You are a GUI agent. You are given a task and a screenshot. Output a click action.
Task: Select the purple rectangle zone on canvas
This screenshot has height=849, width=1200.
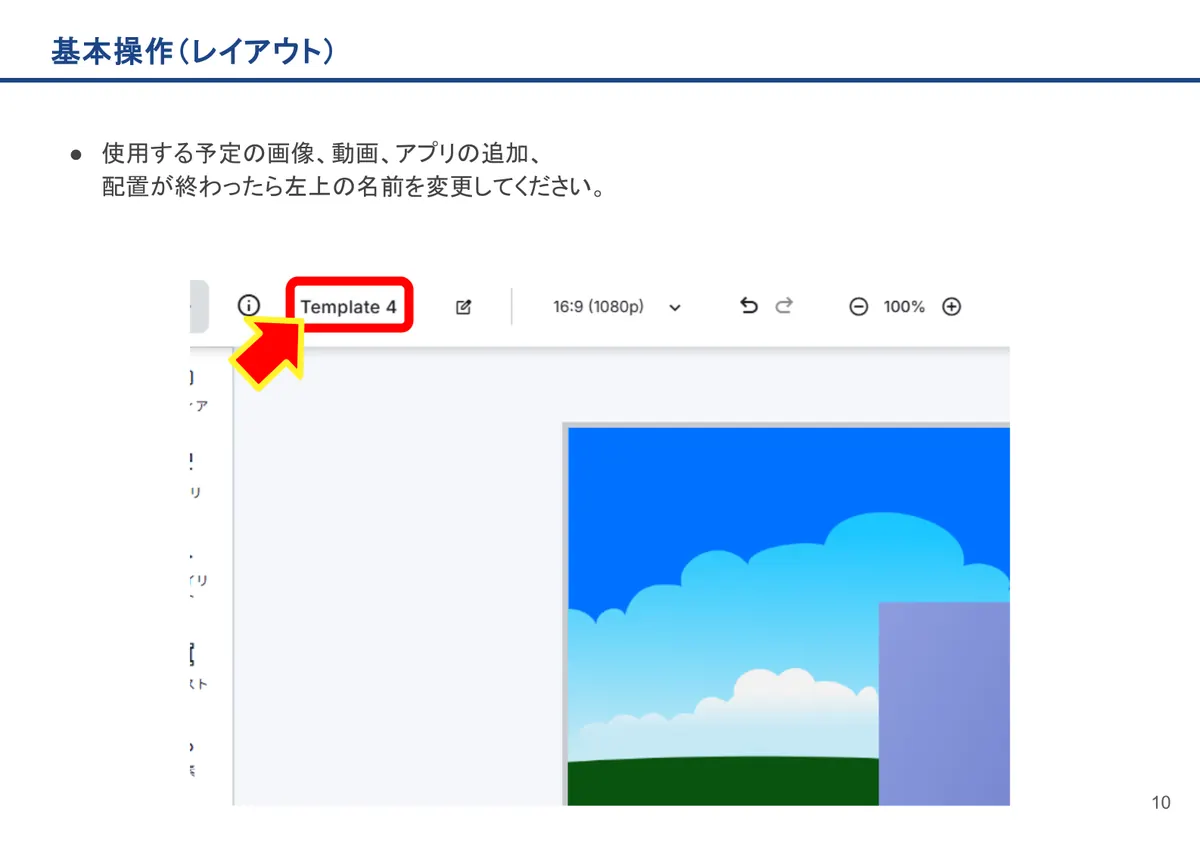944,703
